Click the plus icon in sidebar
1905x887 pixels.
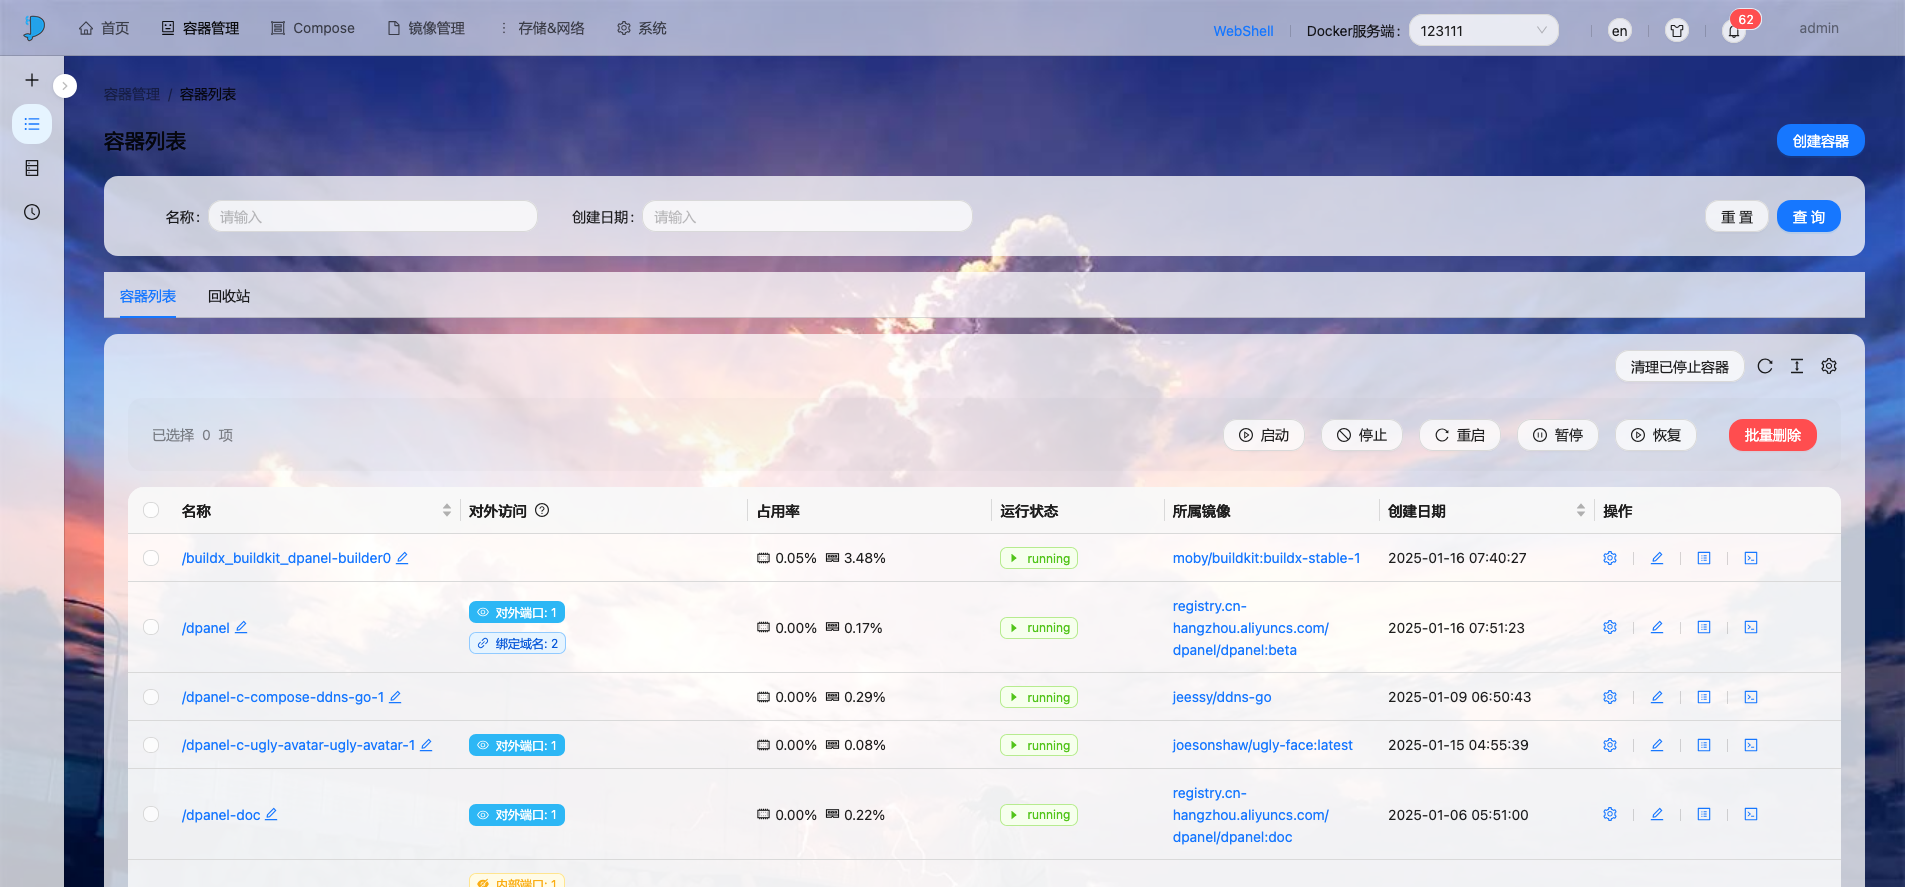(32, 80)
